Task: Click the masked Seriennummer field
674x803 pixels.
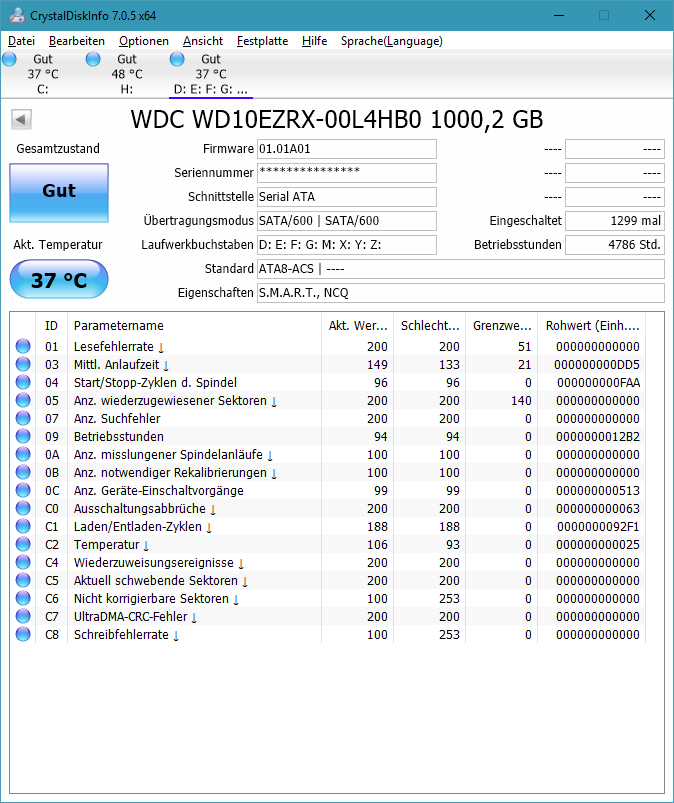Action: click(347, 173)
